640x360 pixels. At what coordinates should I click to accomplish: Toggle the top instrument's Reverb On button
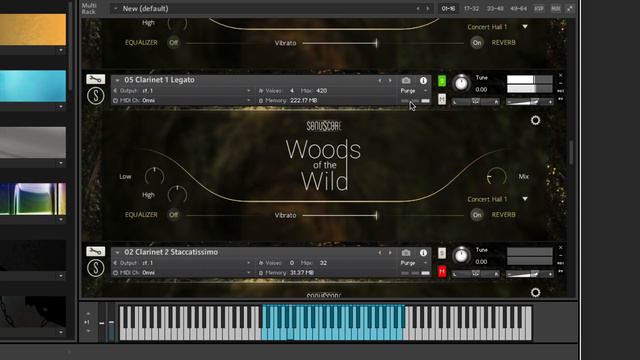477,42
